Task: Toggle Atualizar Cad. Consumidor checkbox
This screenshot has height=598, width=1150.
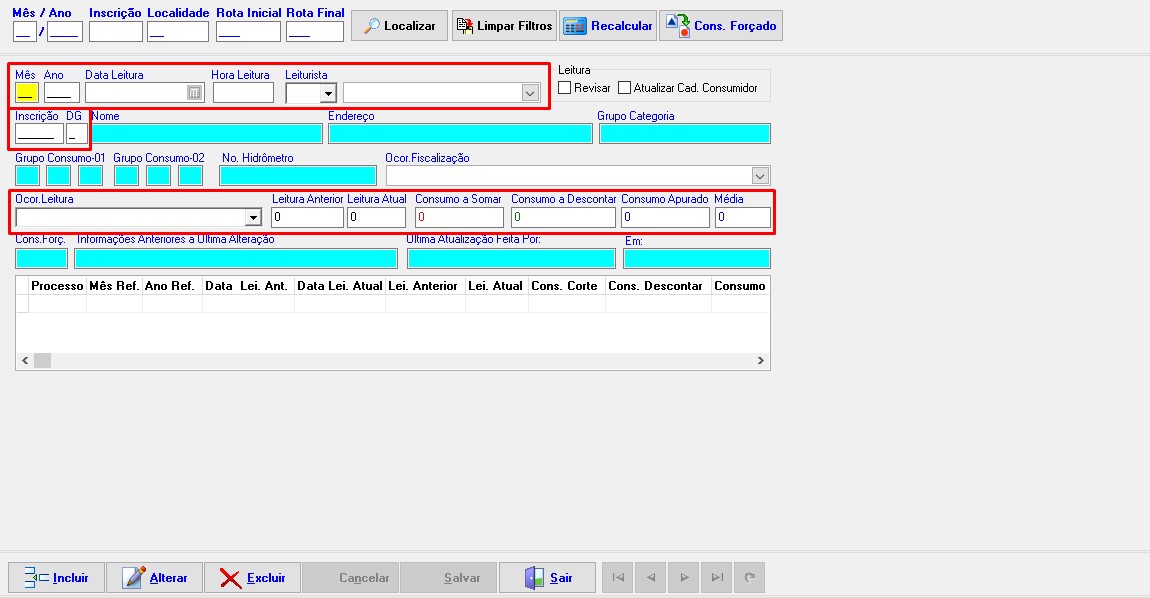Action: pos(625,88)
